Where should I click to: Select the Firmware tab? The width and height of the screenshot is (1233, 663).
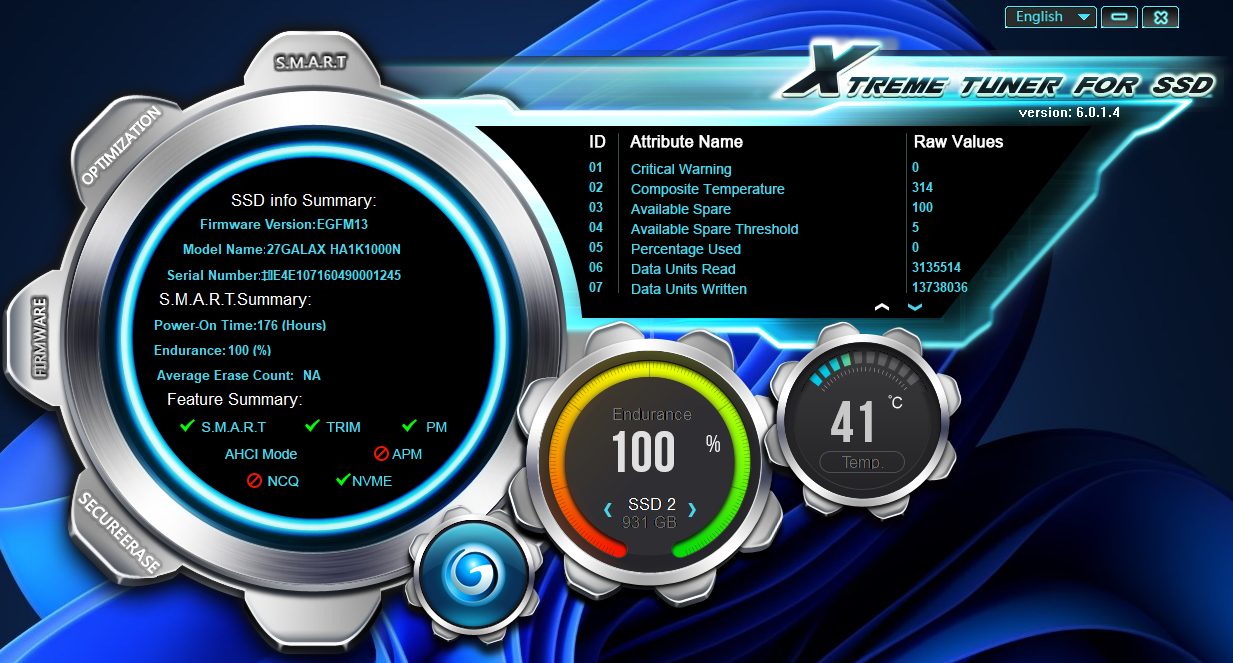[41, 337]
